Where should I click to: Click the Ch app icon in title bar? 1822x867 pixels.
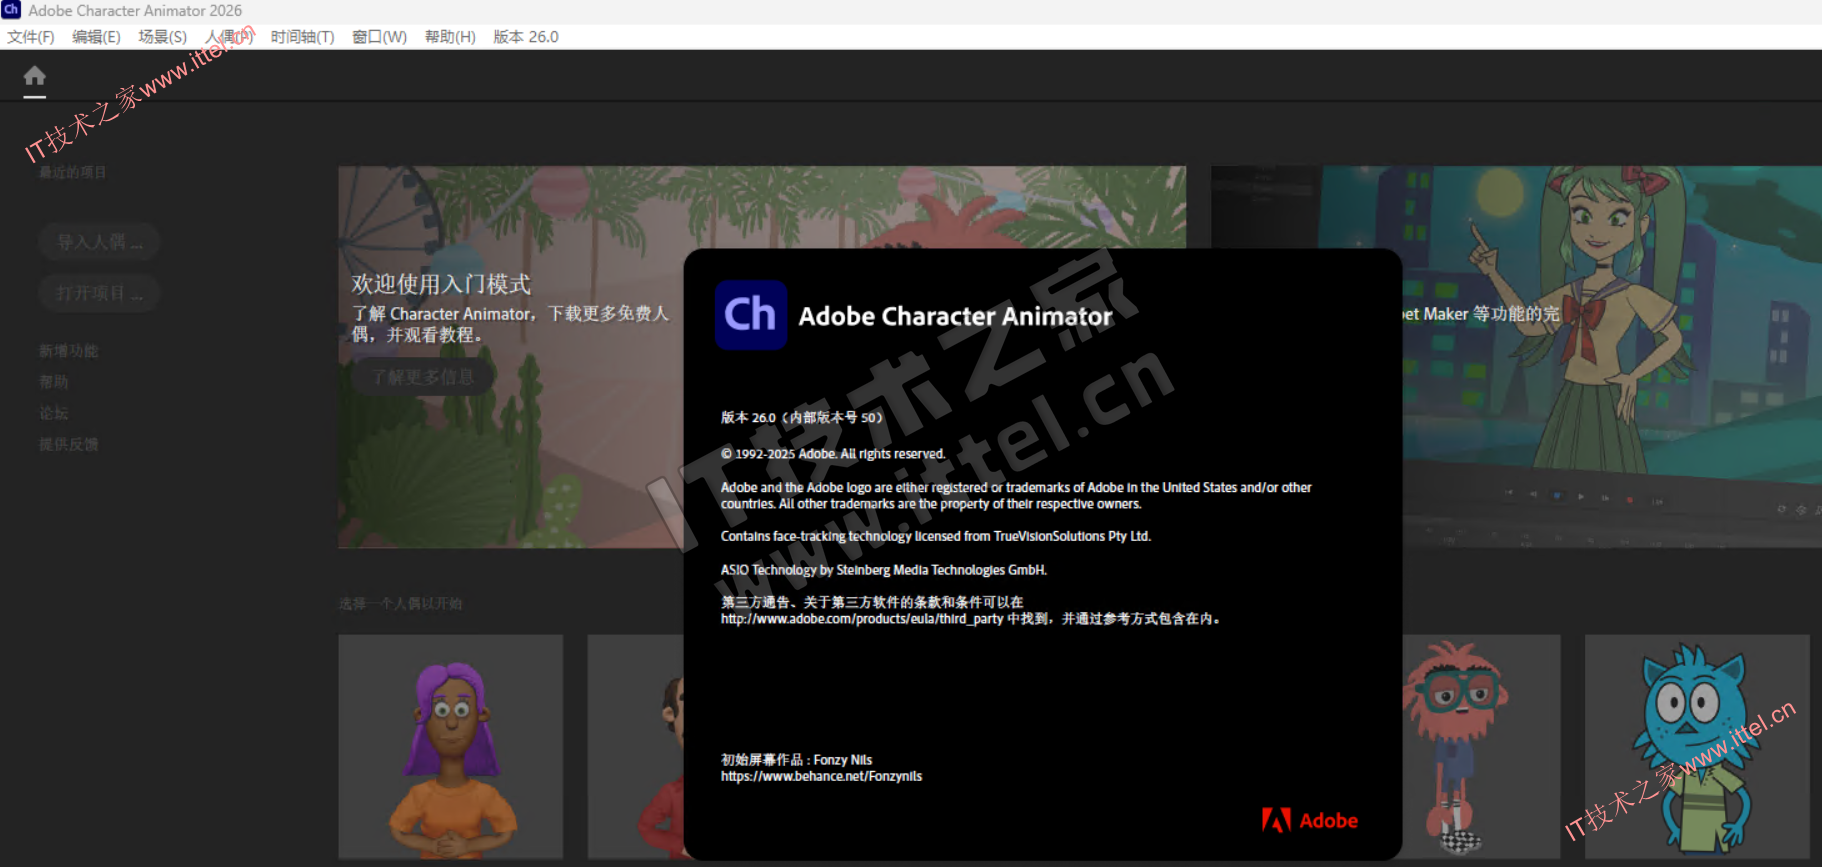click(11, 10)
